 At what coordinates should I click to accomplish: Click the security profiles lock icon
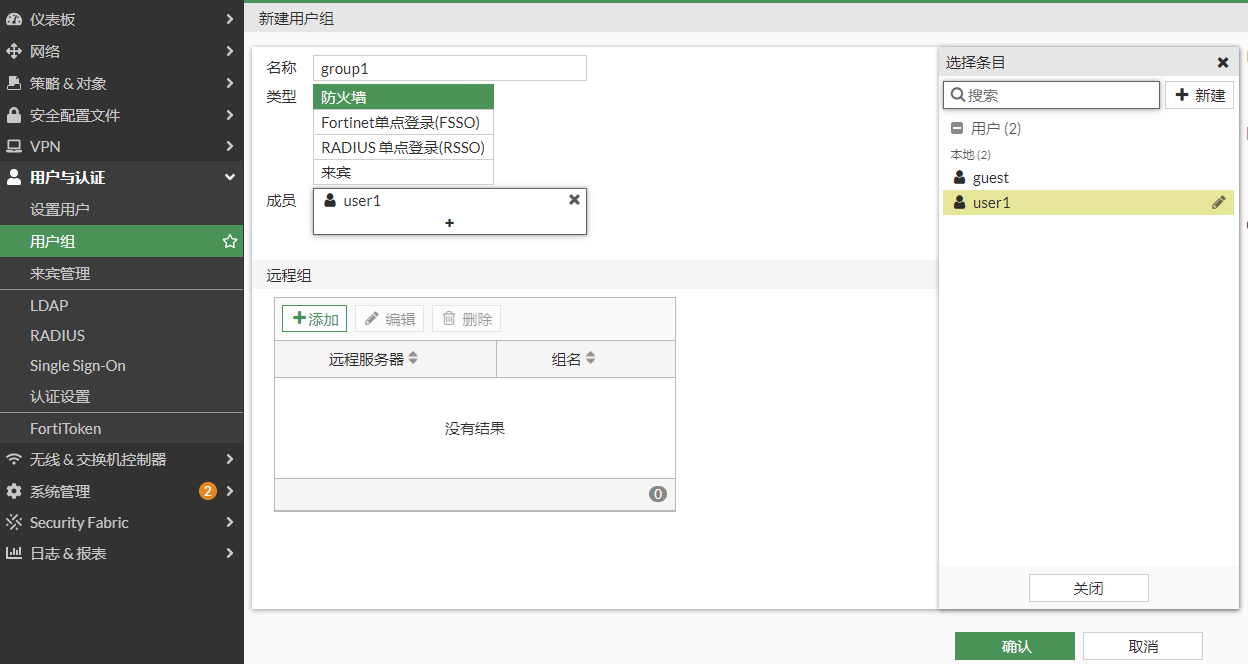(x=14, y=115)
